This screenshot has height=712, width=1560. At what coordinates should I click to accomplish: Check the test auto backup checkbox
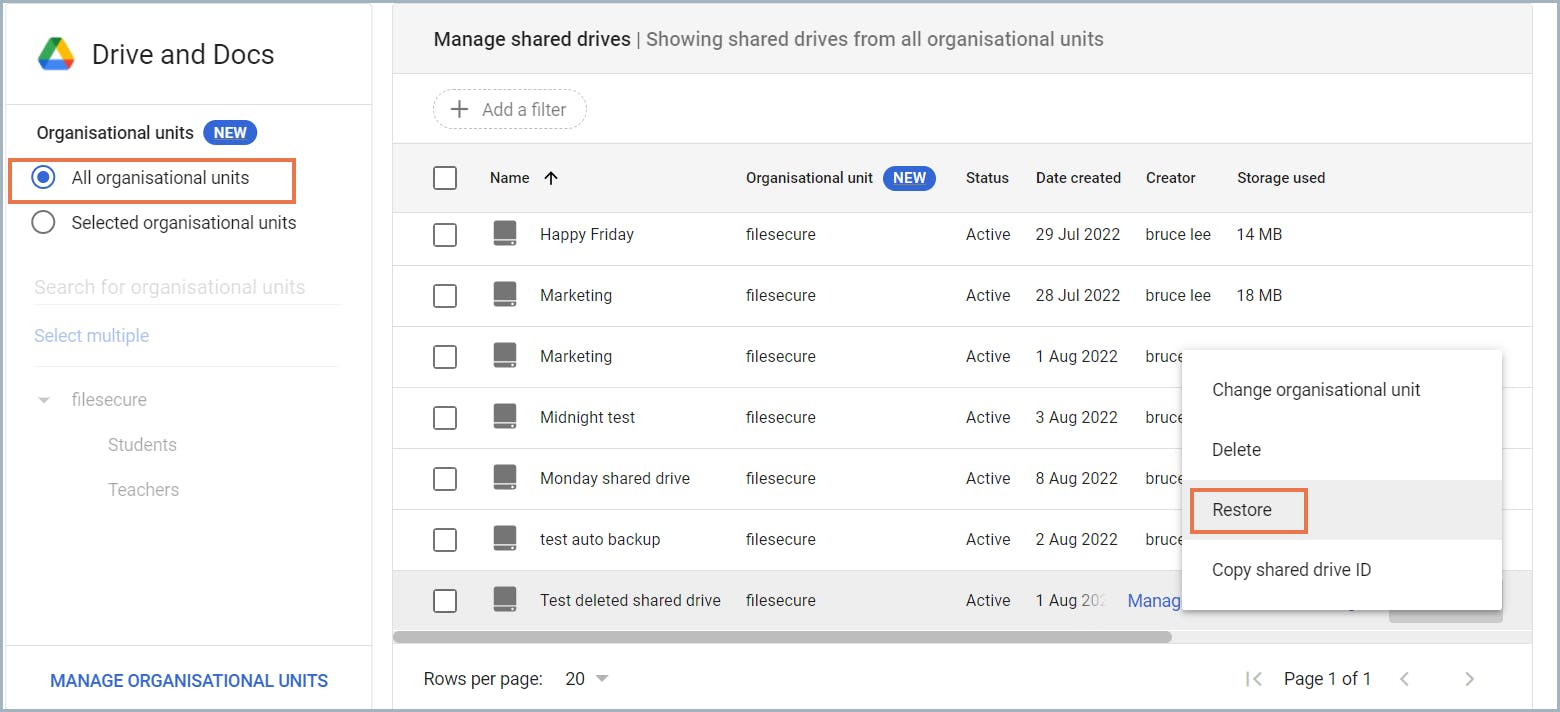point(445,540)
